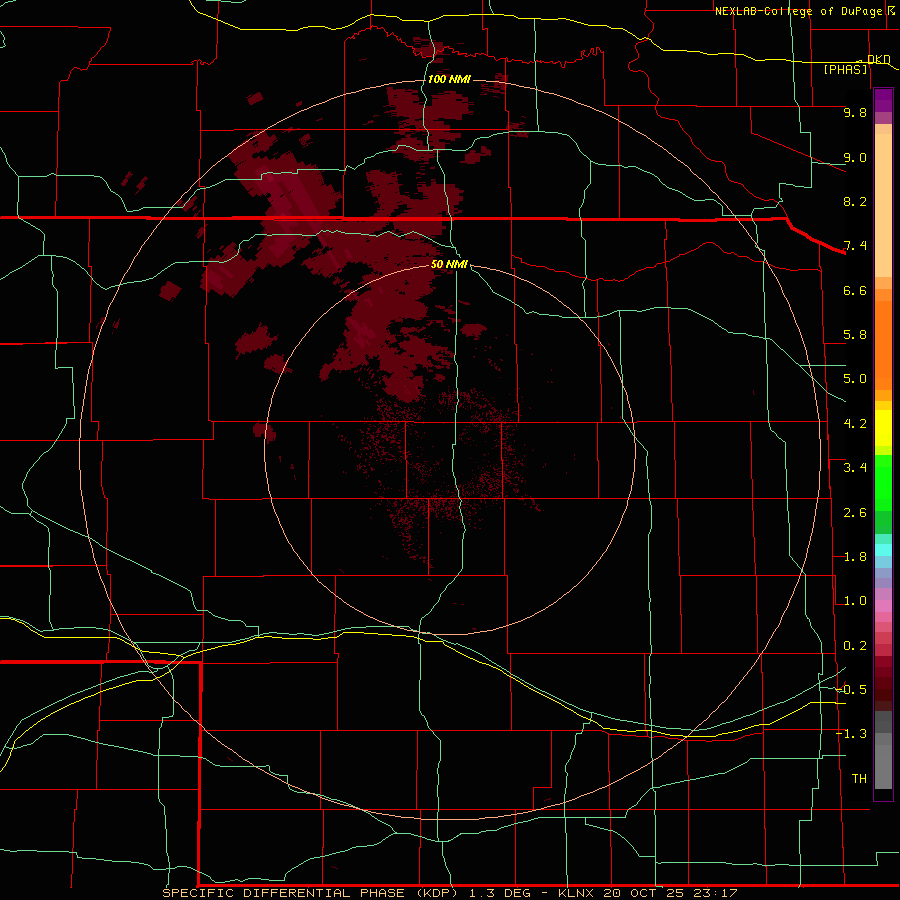Click the 5.0 scale value
The image size is (900, 900).
855,379
